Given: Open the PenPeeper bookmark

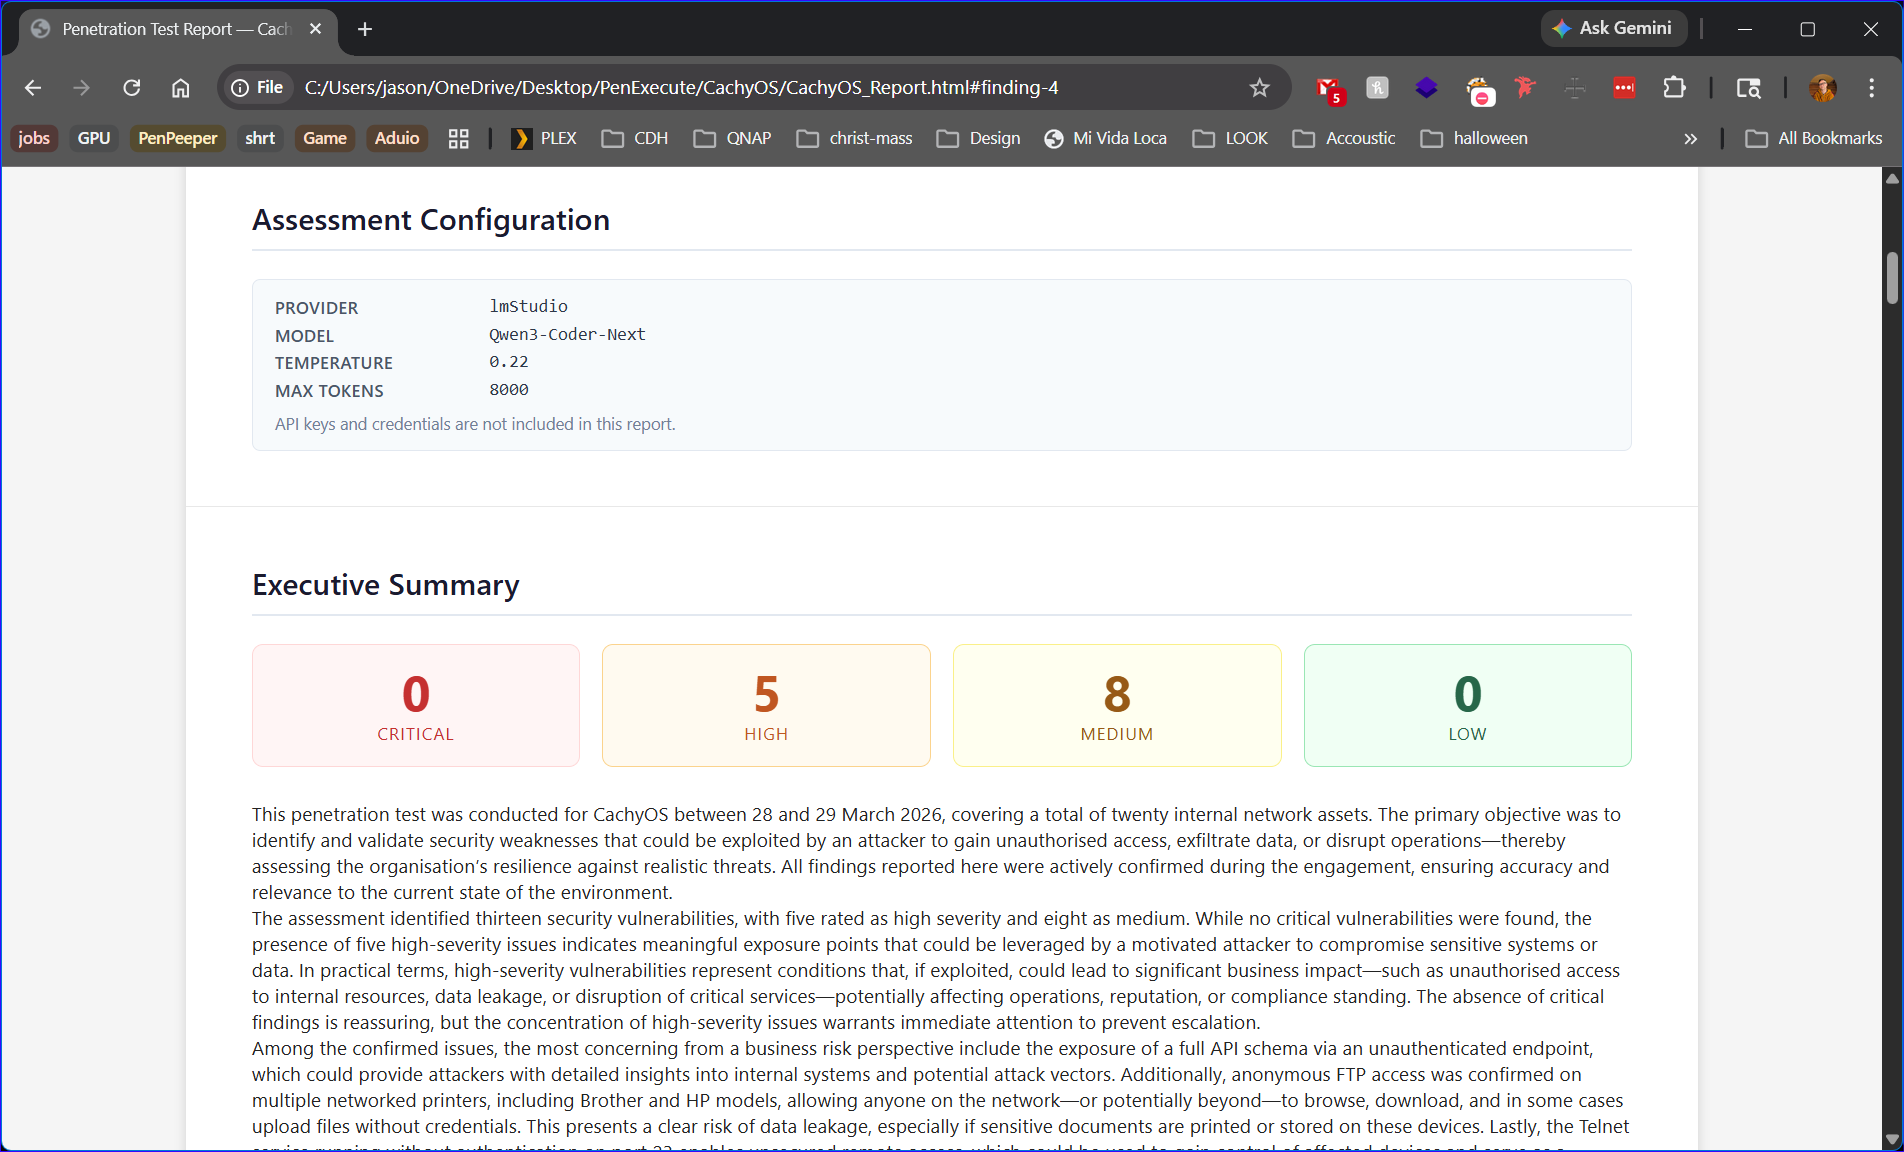Looking at the screenshot, I should point(177,139).
